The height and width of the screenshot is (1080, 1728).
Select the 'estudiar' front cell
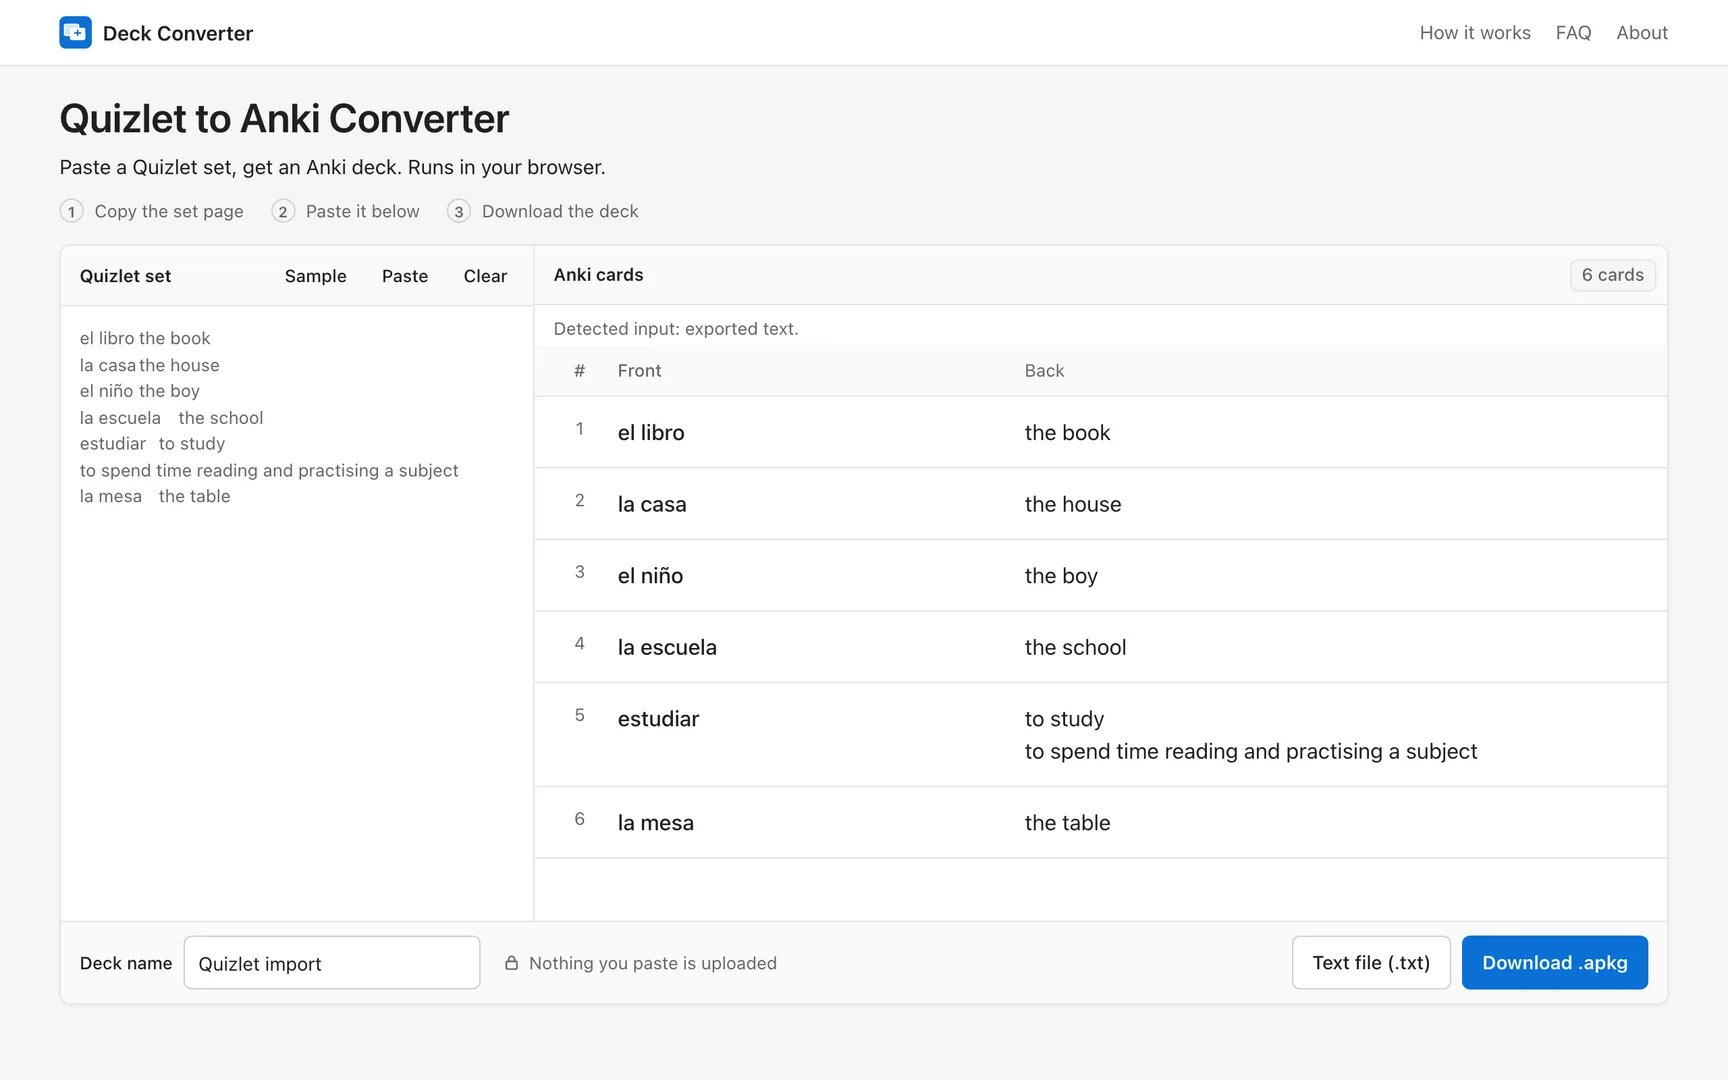click(x=658, y=719)
